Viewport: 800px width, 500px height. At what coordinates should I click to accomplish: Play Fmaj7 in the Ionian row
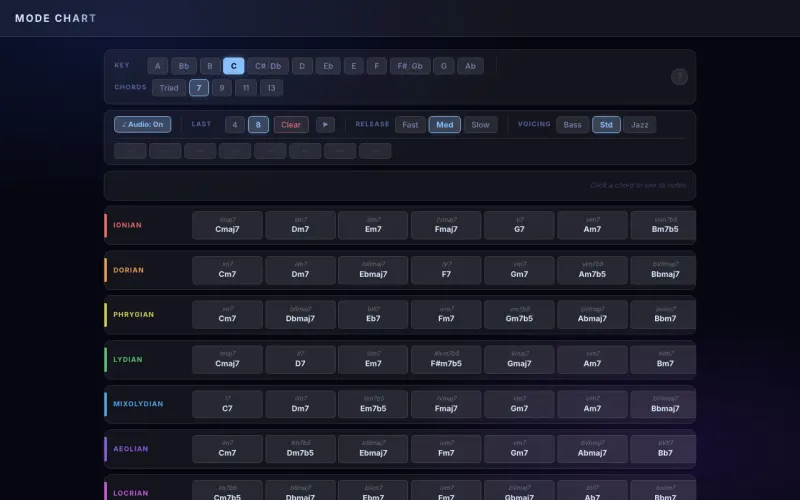[446, 225]
